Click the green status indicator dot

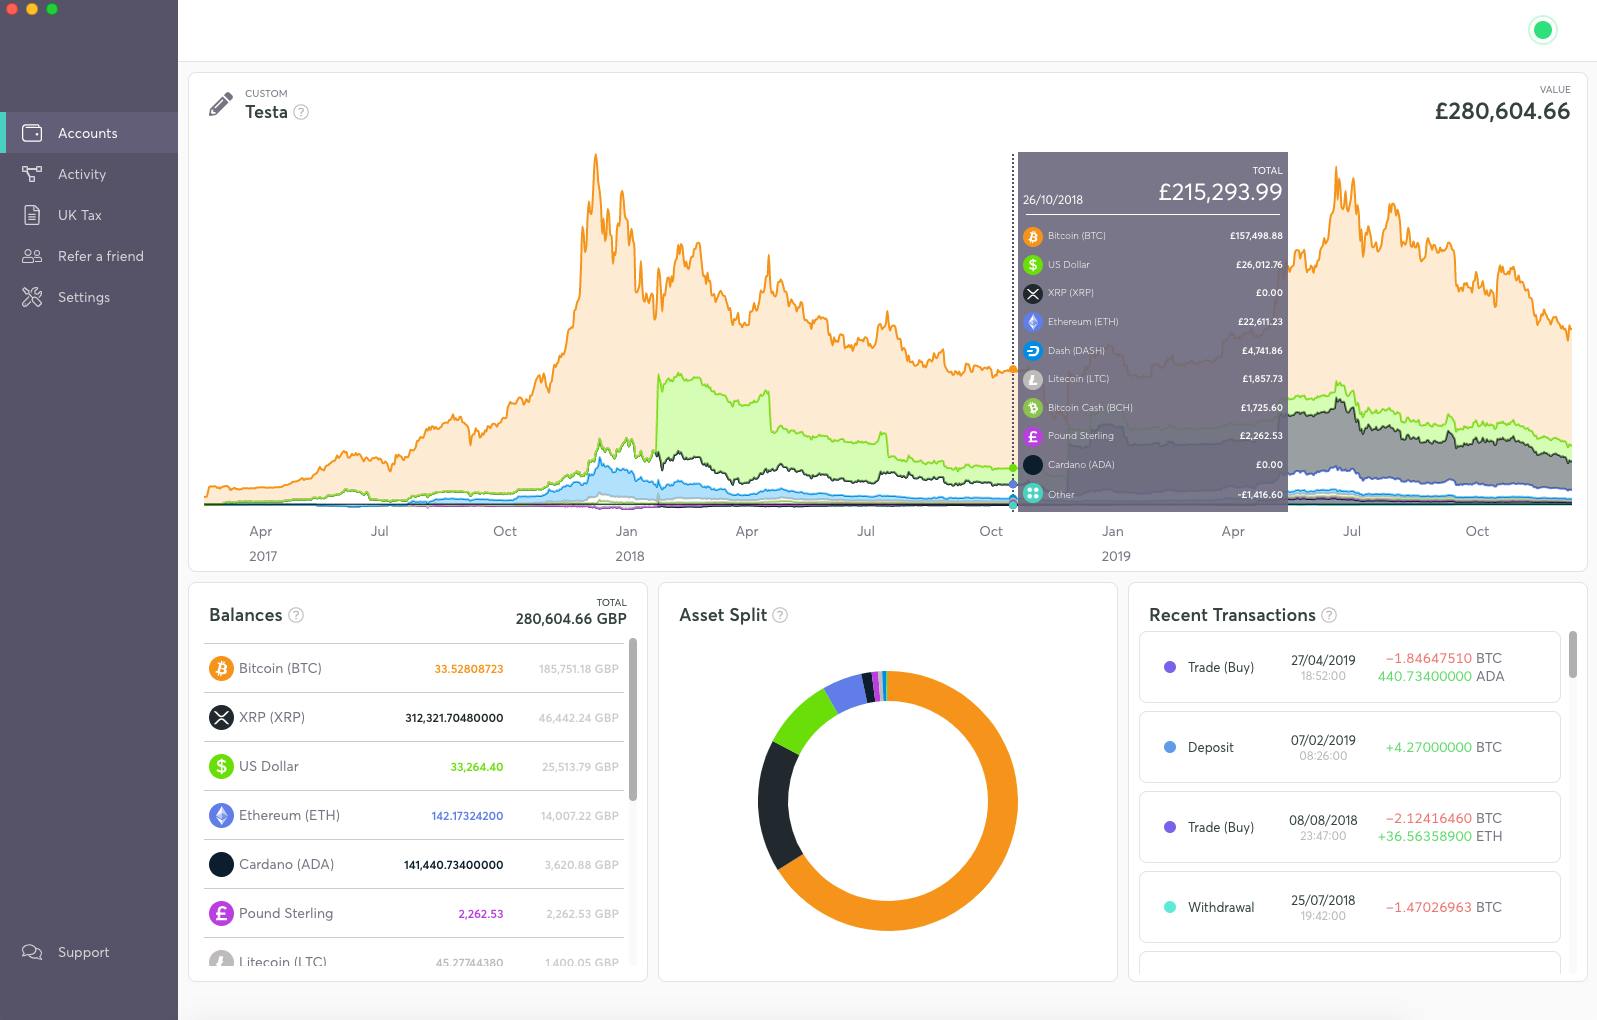pyautogui.click(x=1543, y=30)
